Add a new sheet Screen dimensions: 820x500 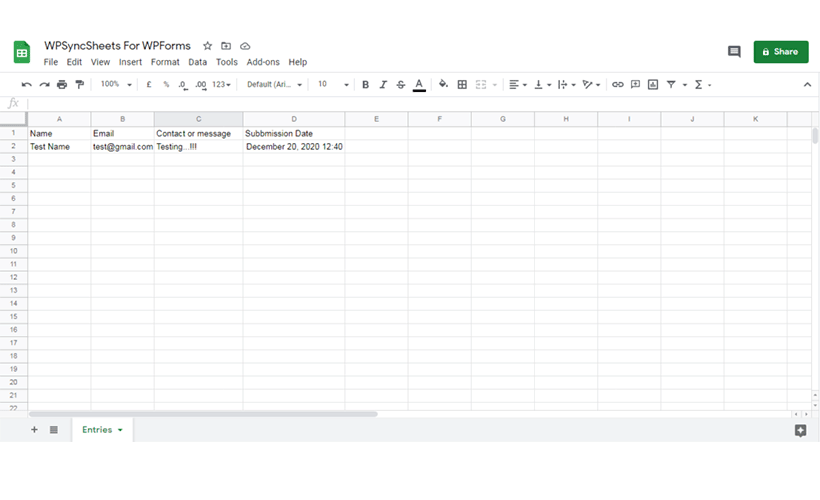pyautogui.click(x=35, y=429)
